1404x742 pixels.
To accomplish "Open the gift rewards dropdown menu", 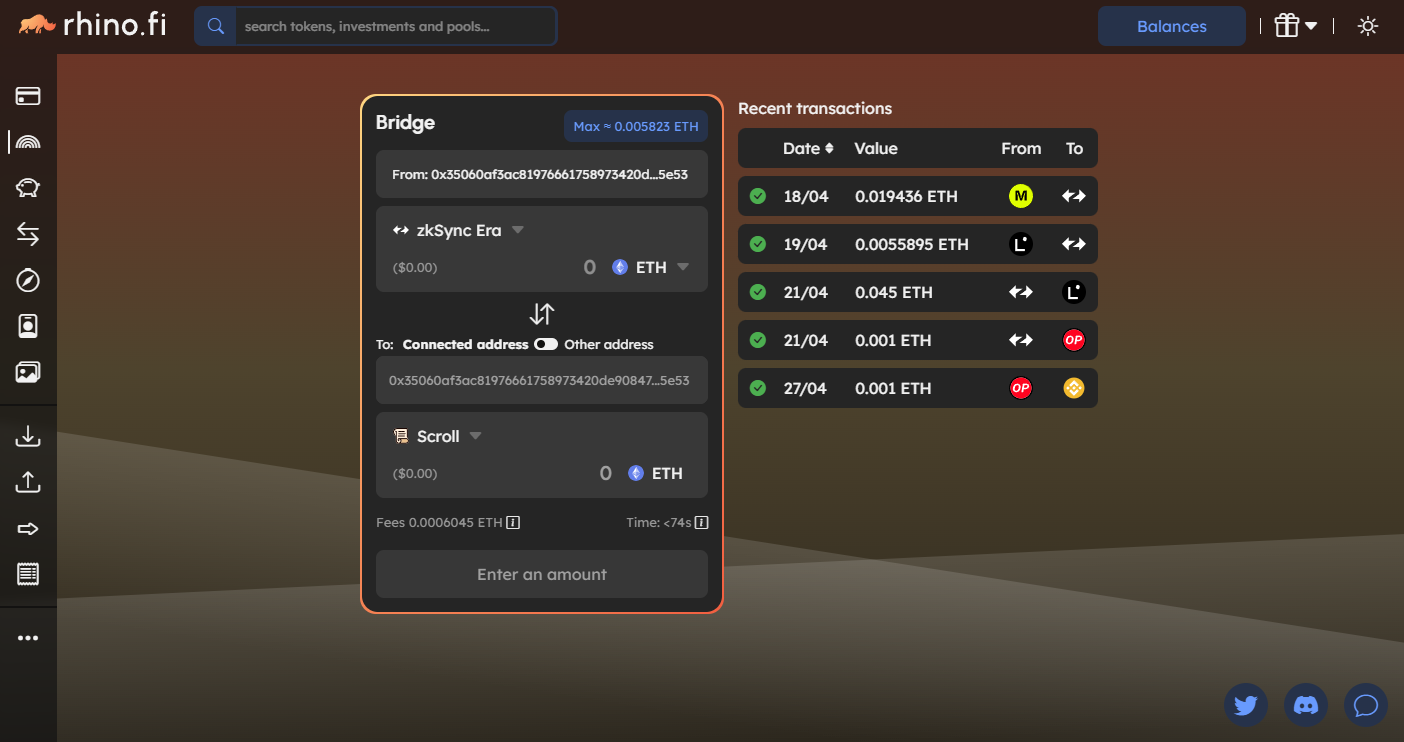I will click(1295, 27).
